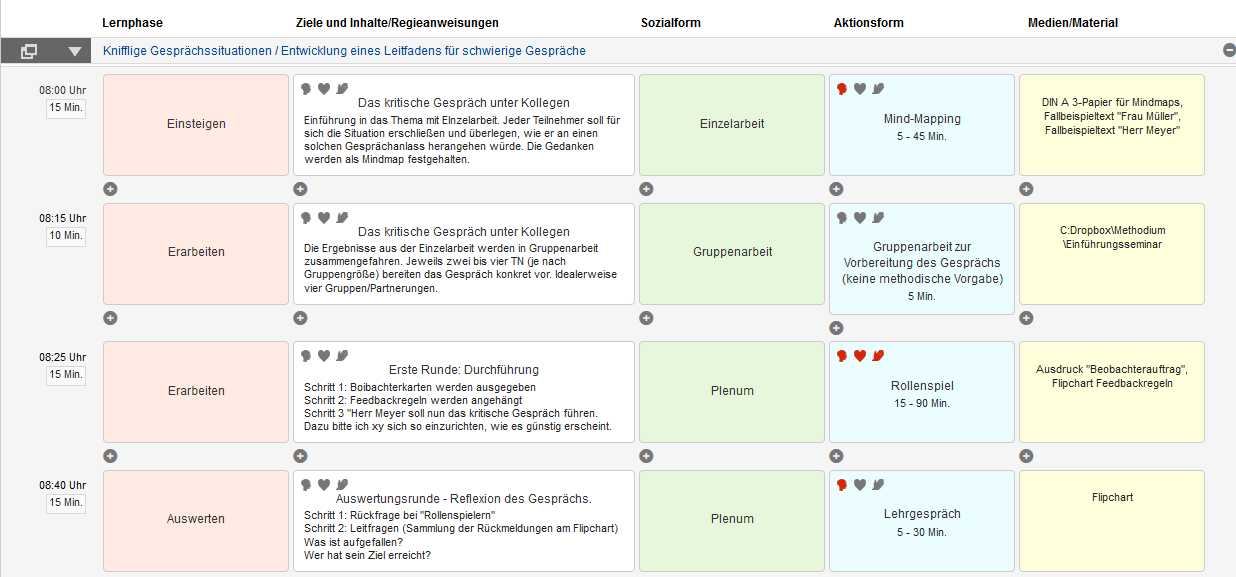Click the Sozialform column header
1236x577 pixels.
(672, 23)
